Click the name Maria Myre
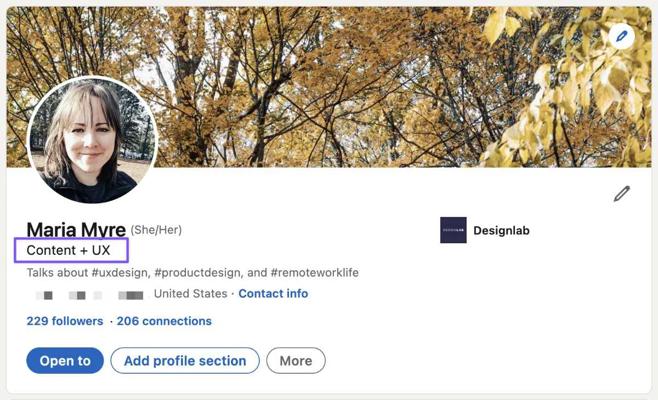Screen dimensions: 658x400 (76, 230)
